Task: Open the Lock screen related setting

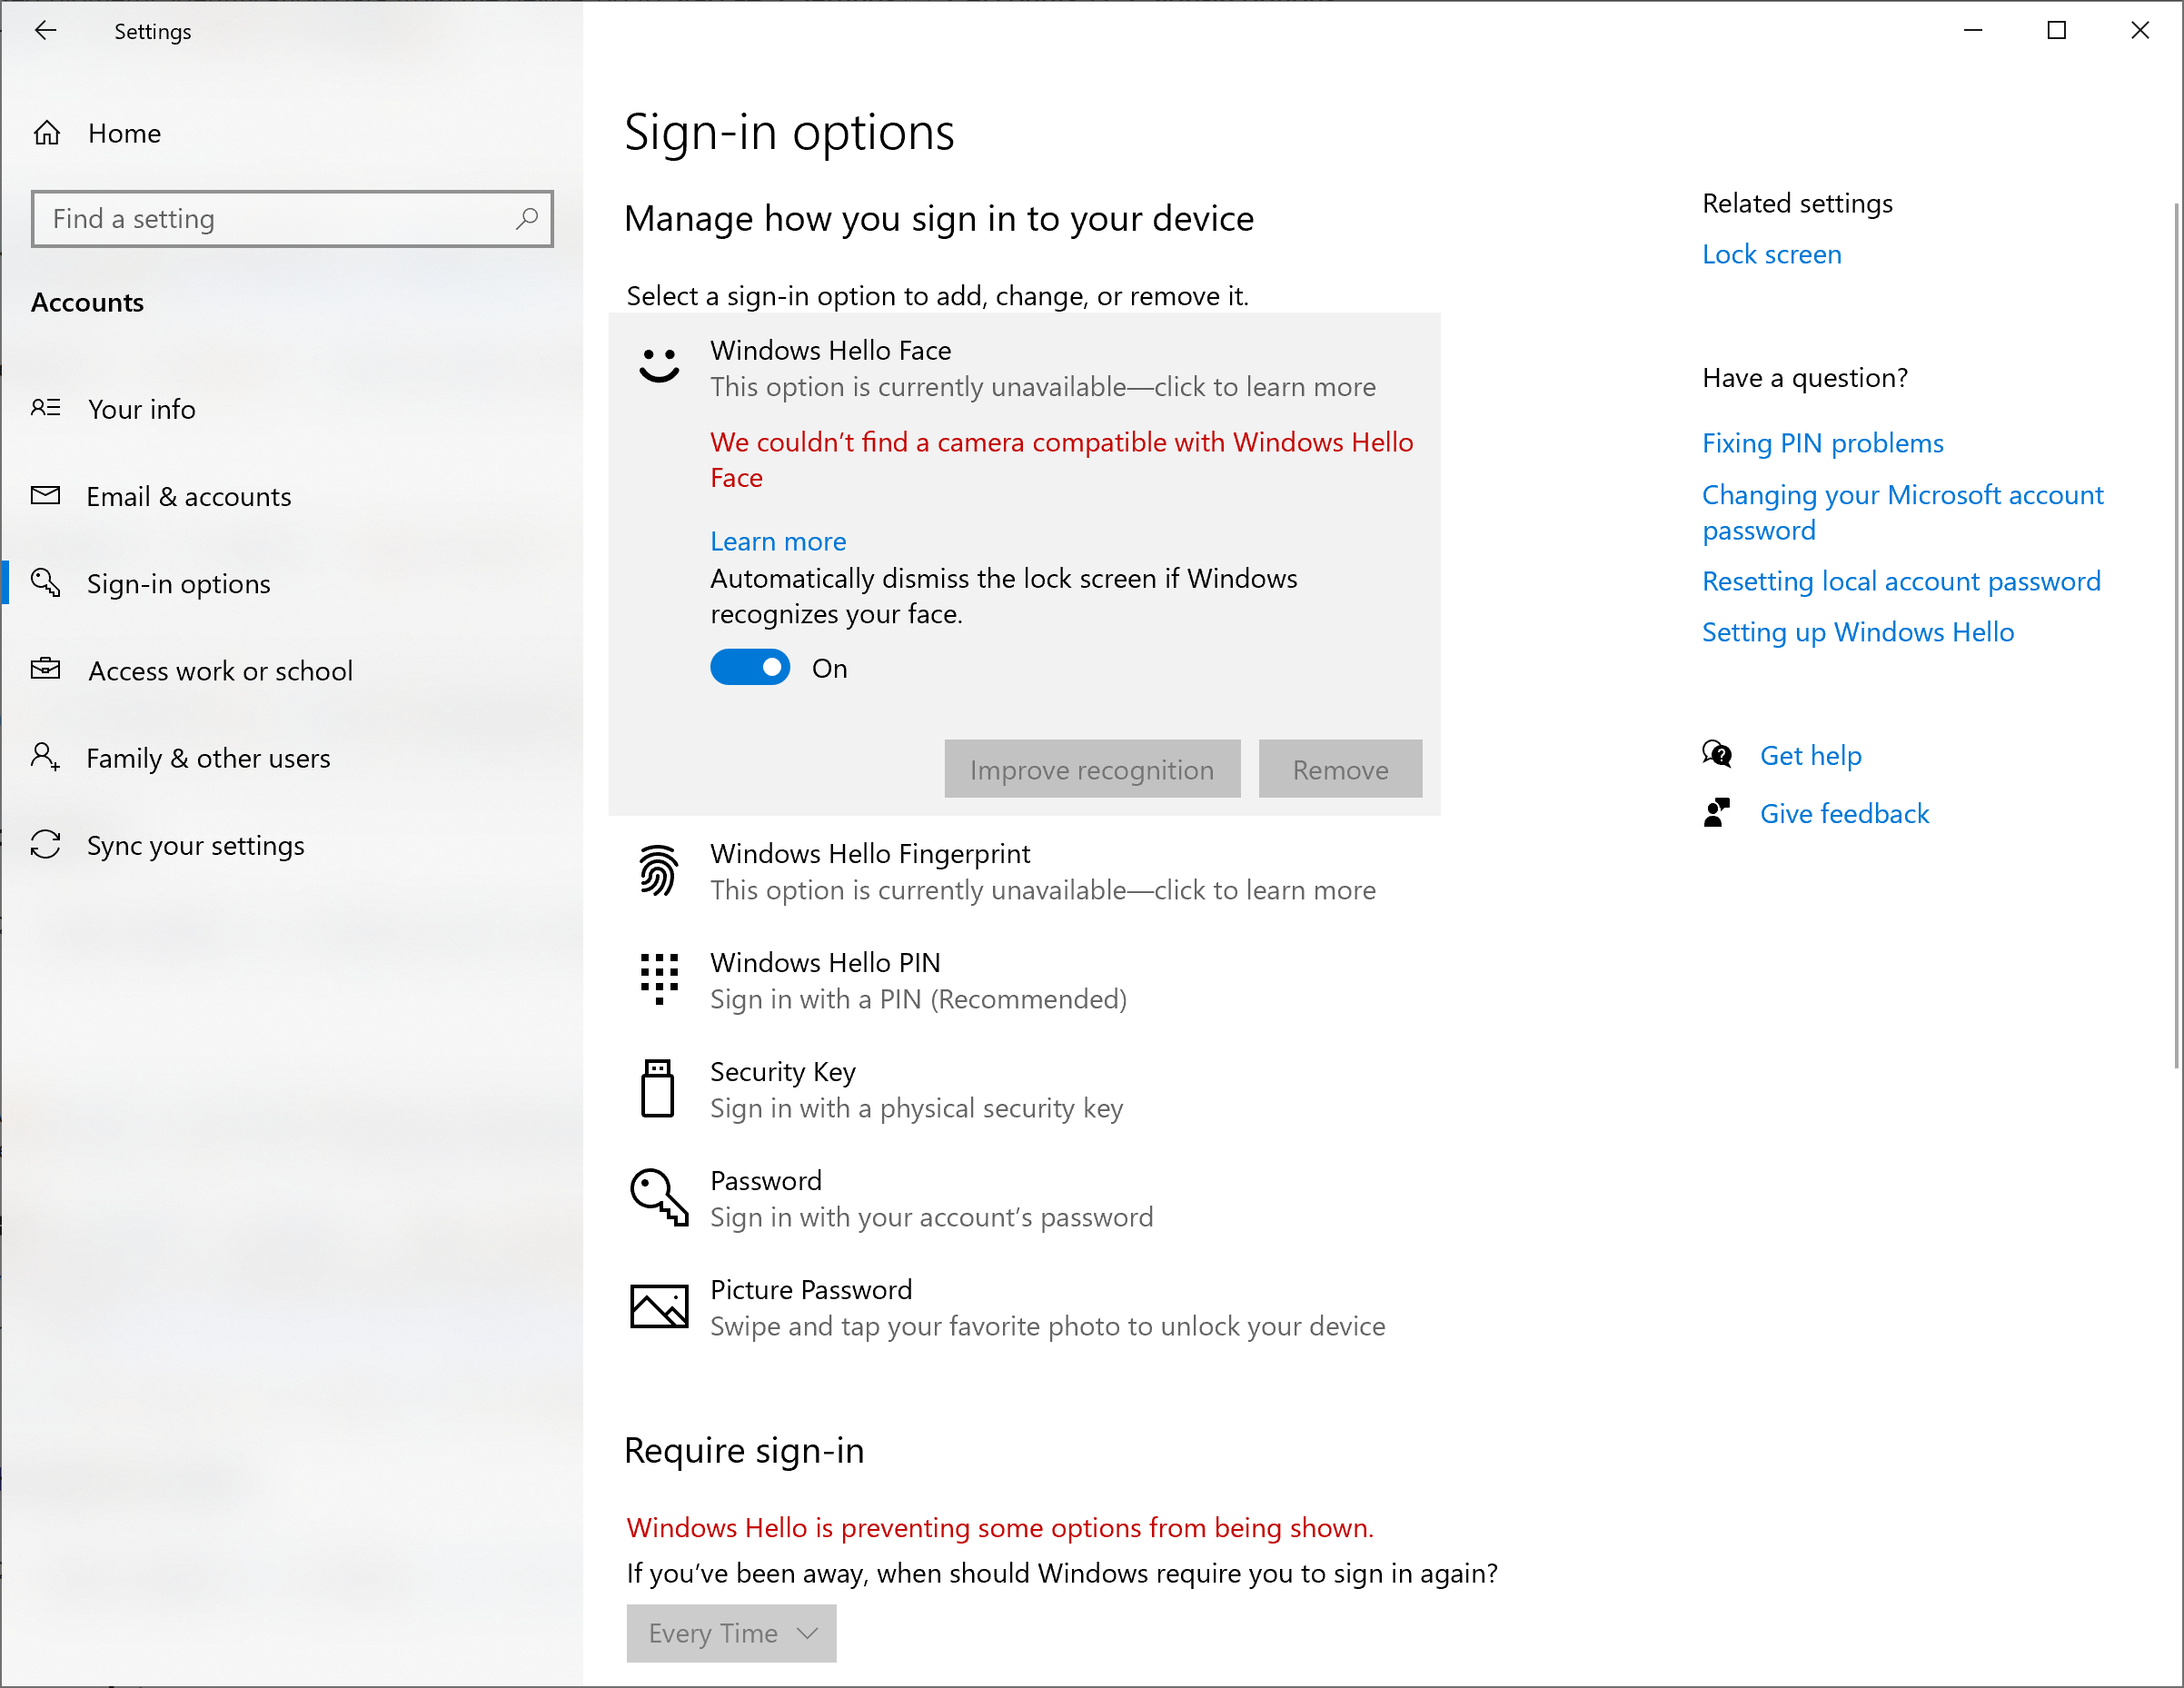Action: pos(1771,254)
